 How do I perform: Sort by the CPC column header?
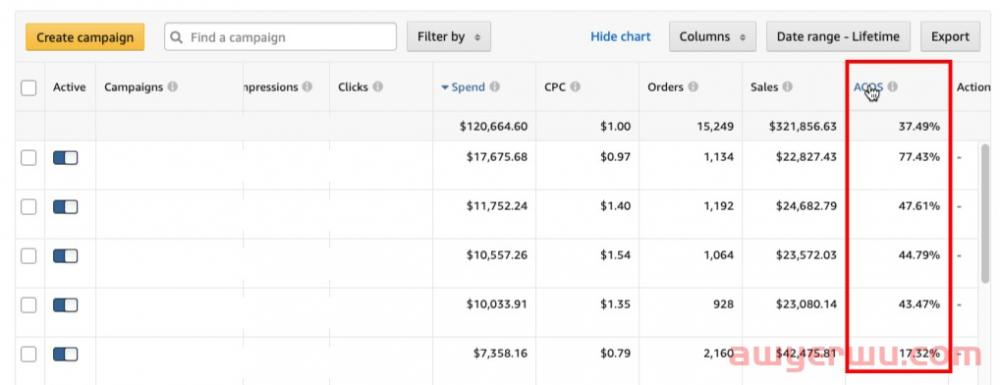[x=555, y=87]
